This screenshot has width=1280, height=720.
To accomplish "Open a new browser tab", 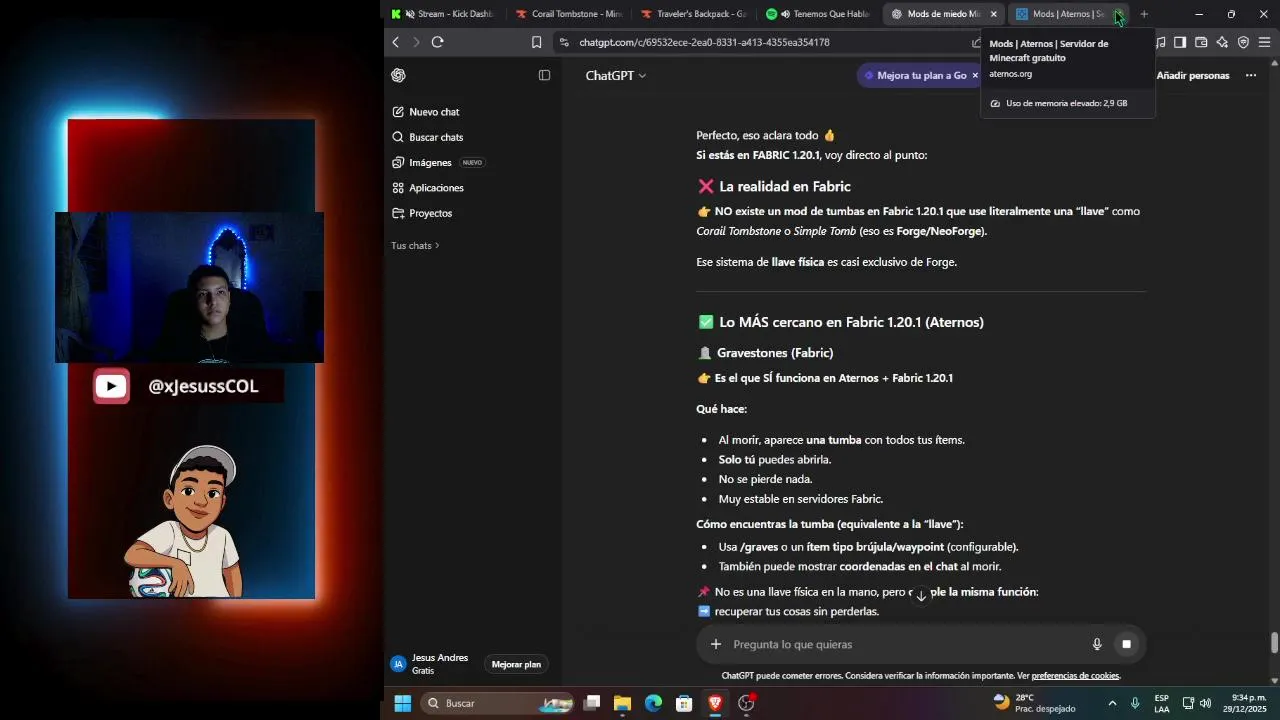I will coord(1144,14).
